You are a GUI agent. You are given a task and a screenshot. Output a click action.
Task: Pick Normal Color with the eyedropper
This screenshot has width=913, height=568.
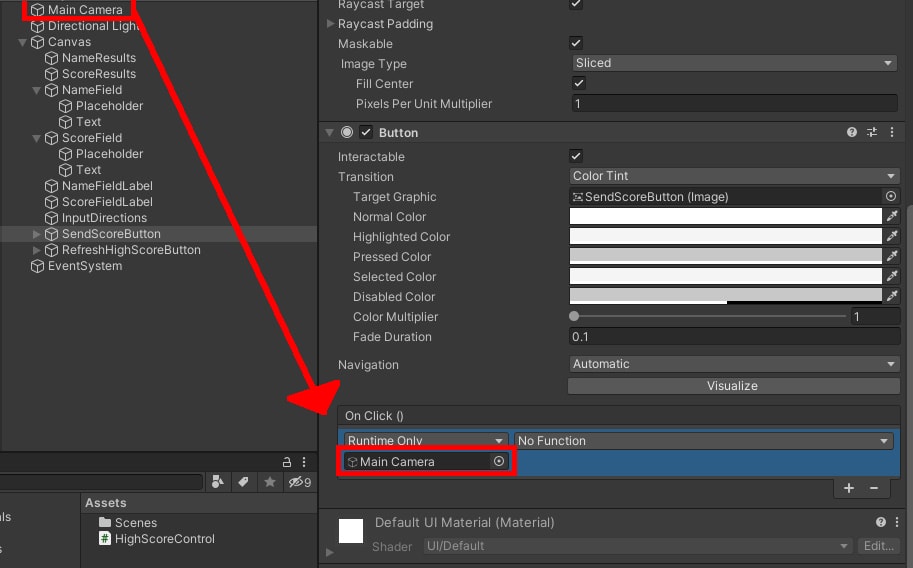[x=891, y=216]
